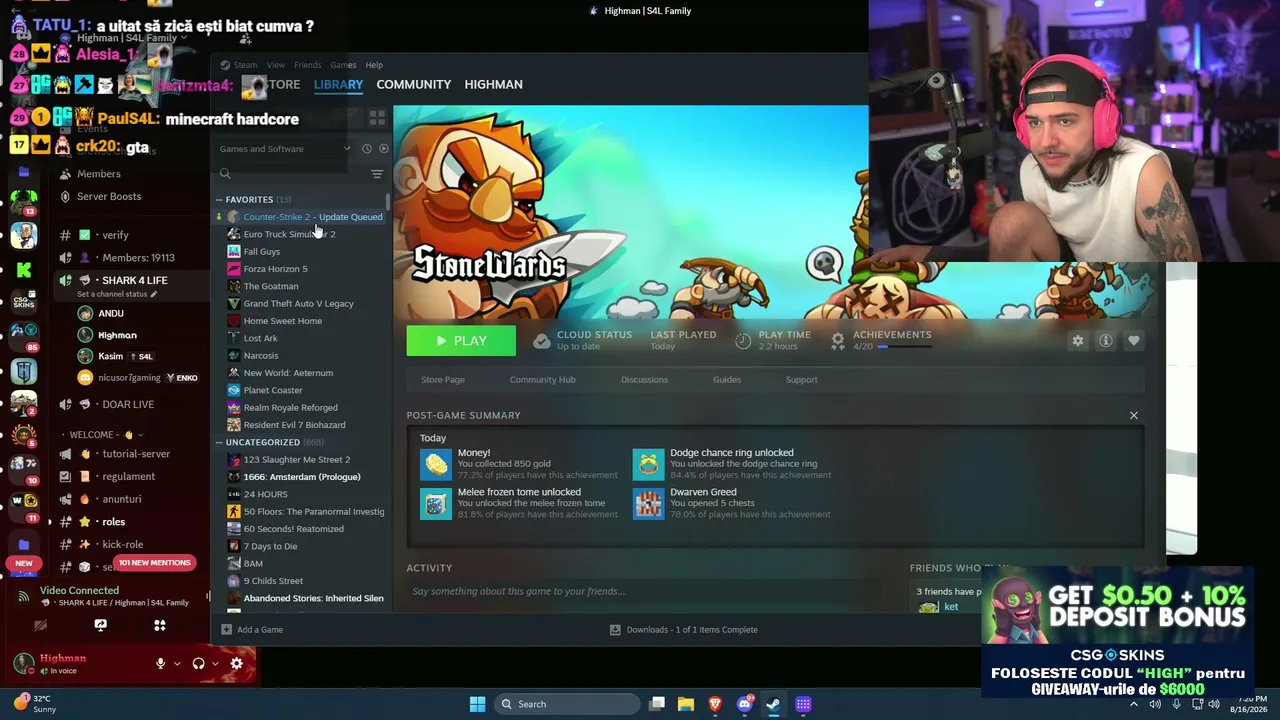Select Forza Horizon 5 in library
The height and width of the screenshot is (720, 1280).
tap(276, 269)
